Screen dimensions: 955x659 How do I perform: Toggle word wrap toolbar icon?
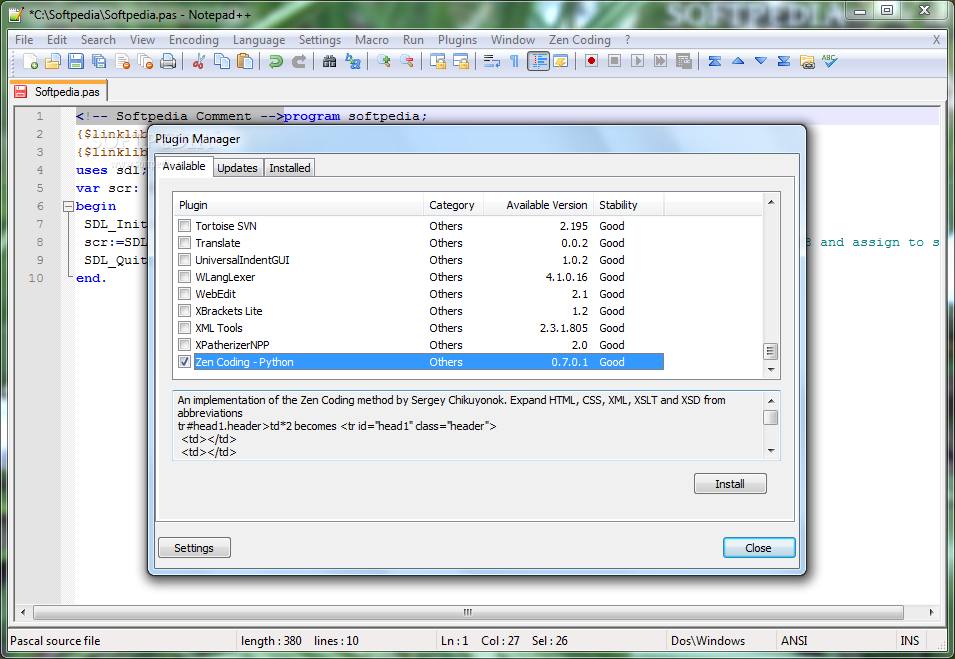click(492, 62)
